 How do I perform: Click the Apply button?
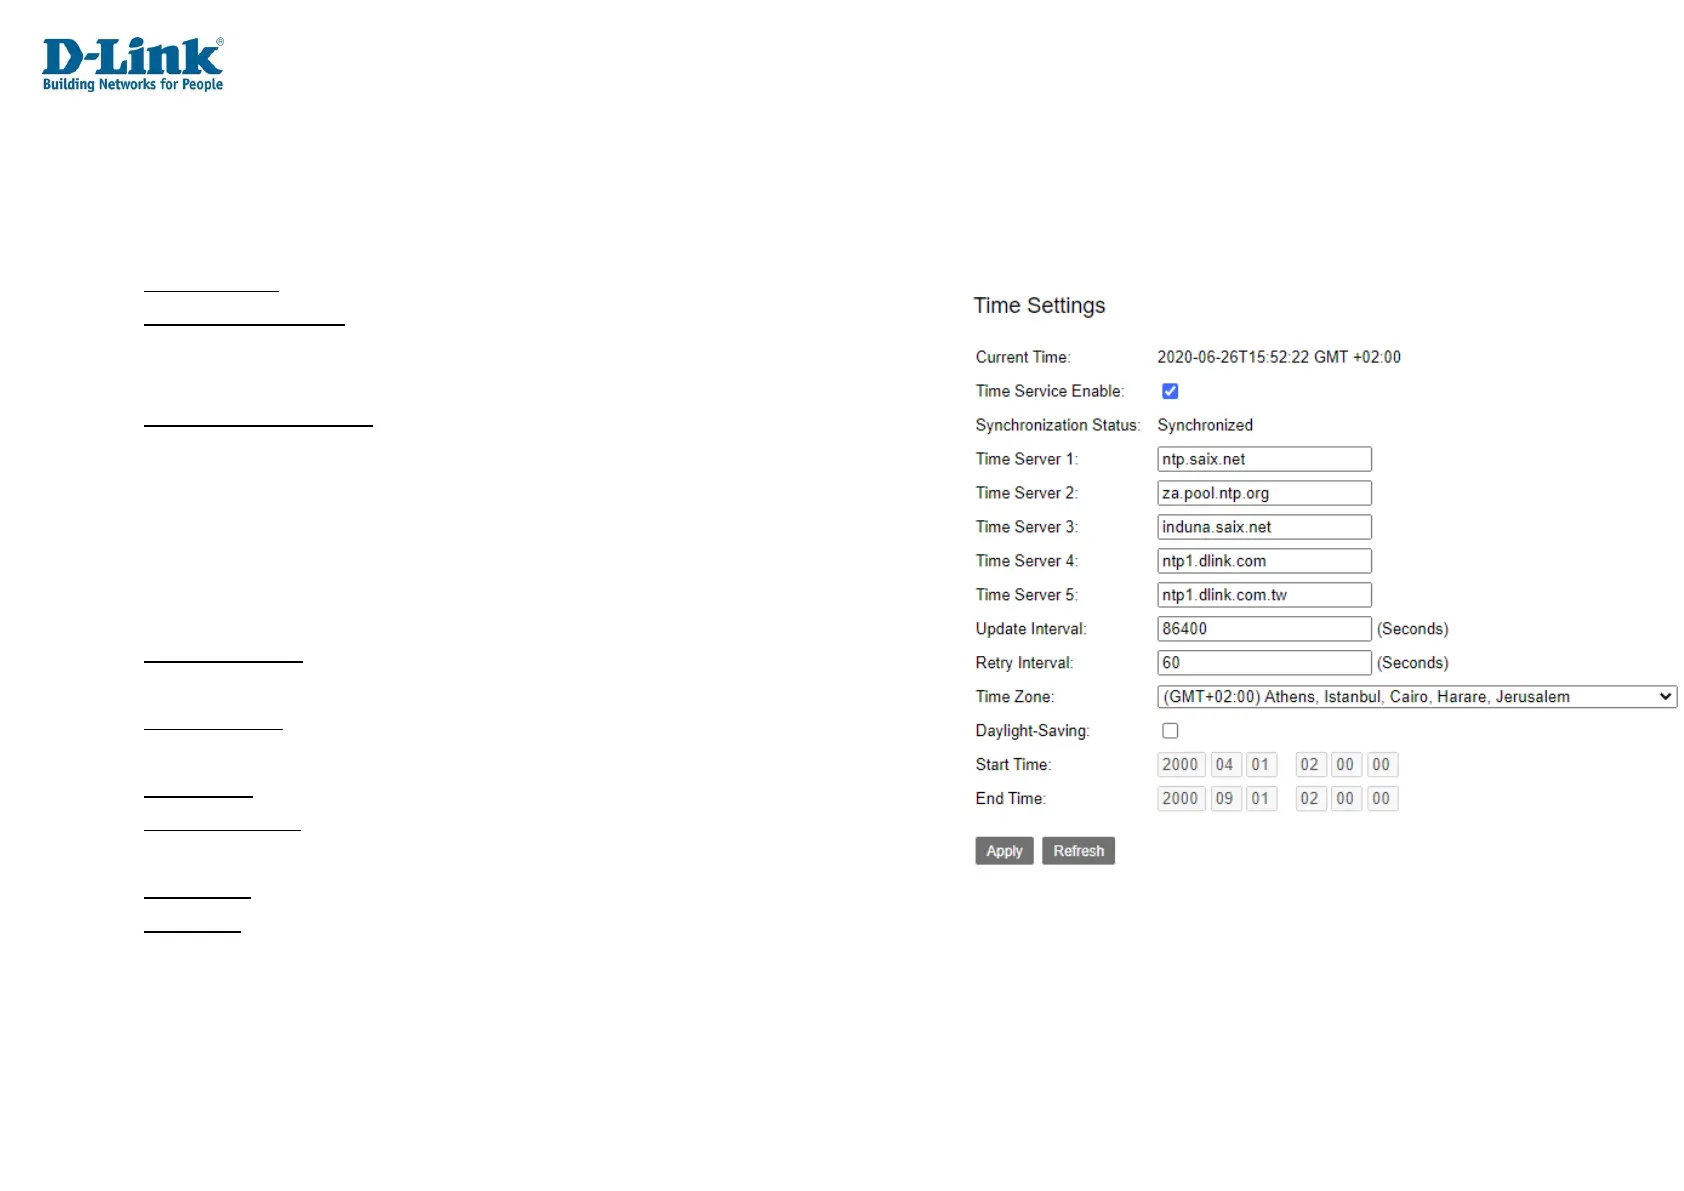pos(1004,851)
